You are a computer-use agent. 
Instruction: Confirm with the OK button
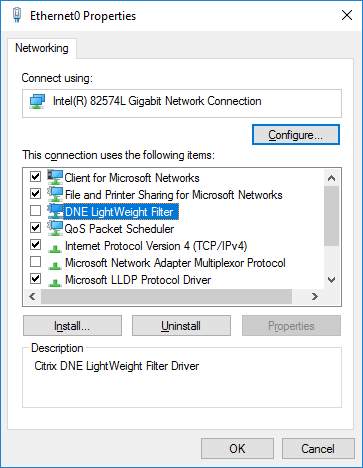pyautogui.click(x=237, y=449)
